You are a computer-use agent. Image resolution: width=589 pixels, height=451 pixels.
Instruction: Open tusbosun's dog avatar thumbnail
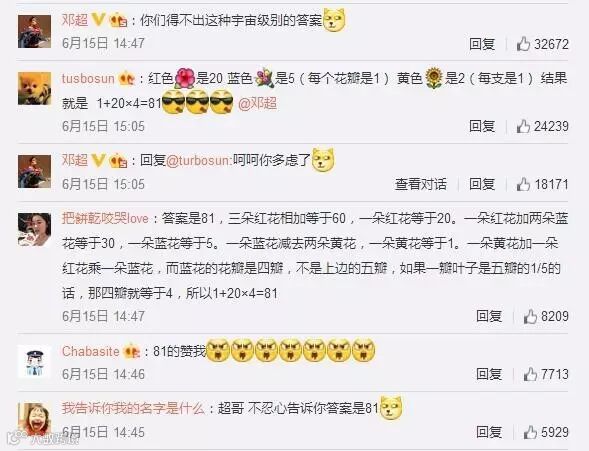click(35, 89)
